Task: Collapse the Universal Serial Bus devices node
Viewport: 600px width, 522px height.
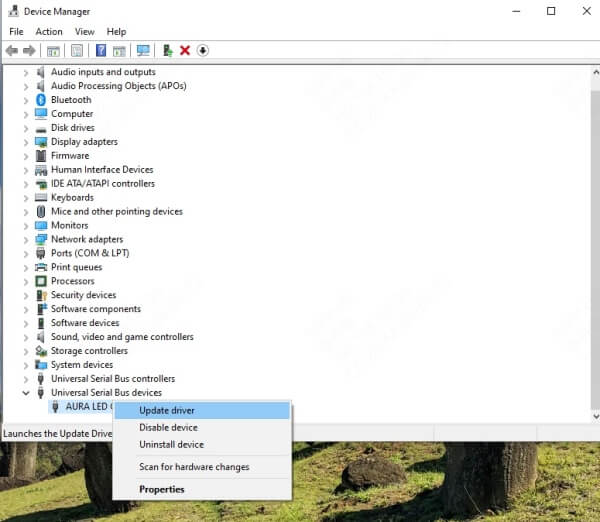Action: (x=26, y=393)
